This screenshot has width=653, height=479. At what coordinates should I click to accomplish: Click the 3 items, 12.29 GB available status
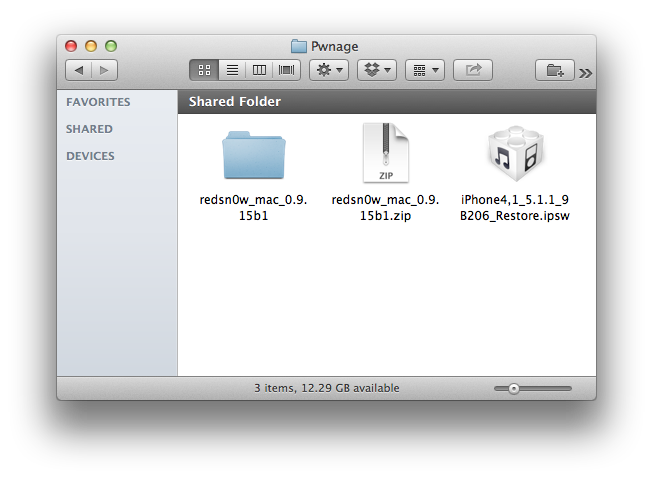pos(327,388)
